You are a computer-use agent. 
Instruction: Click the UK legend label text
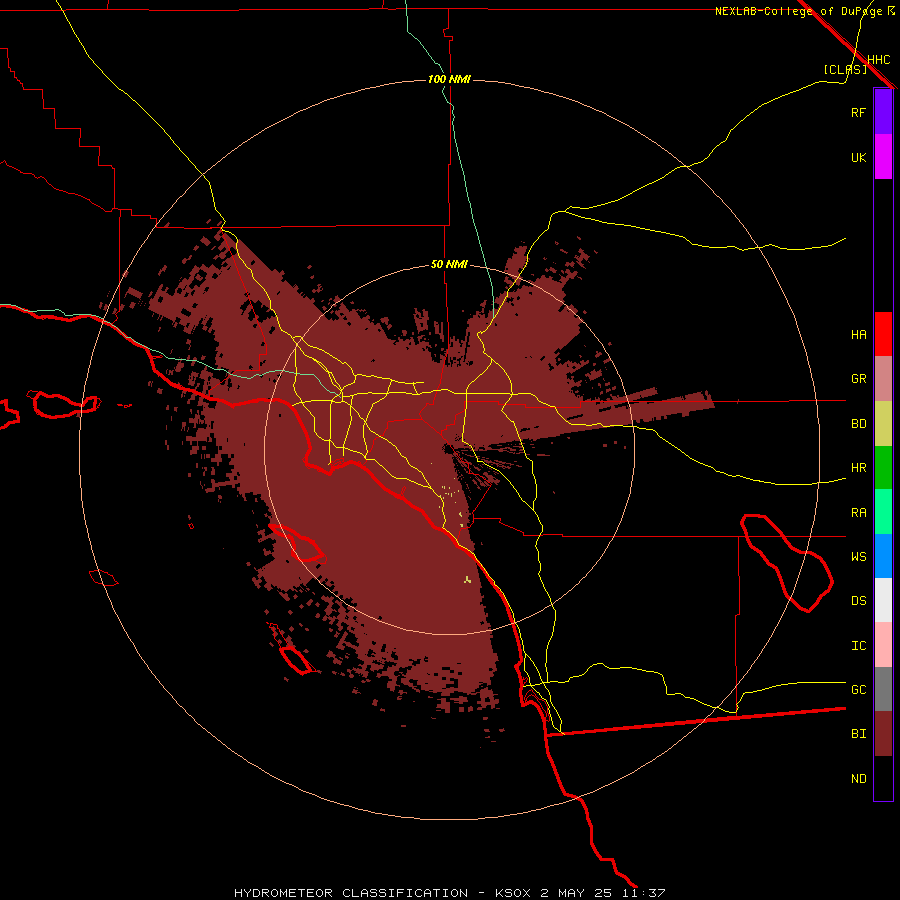pyautogui.click(x=858, y=157)
